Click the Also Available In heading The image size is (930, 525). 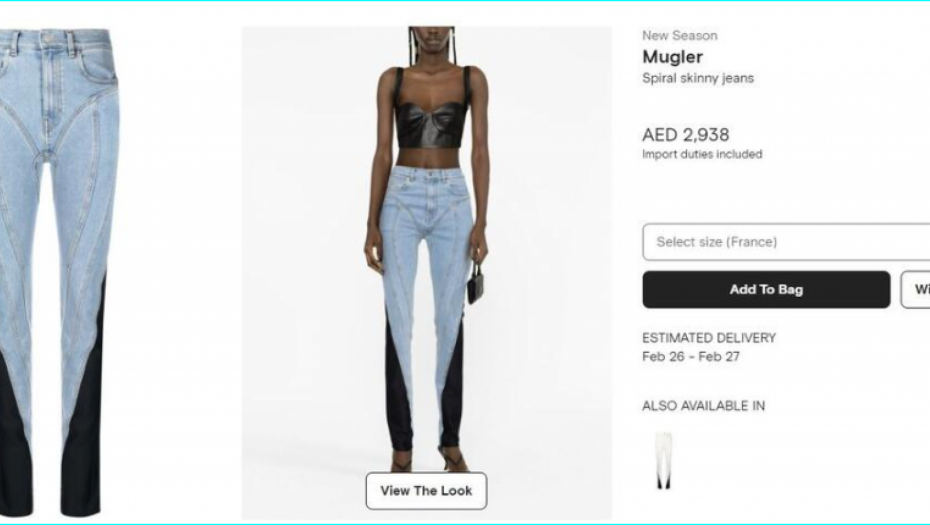[x=703, y=406]
